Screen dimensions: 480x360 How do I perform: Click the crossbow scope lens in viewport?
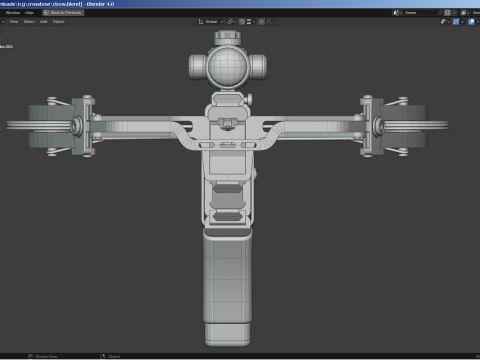pyautogui.click(x=228, y=66)
